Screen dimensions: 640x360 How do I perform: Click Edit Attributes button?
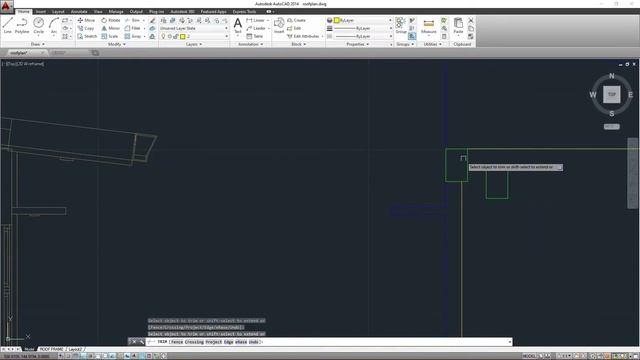[303, 36]
